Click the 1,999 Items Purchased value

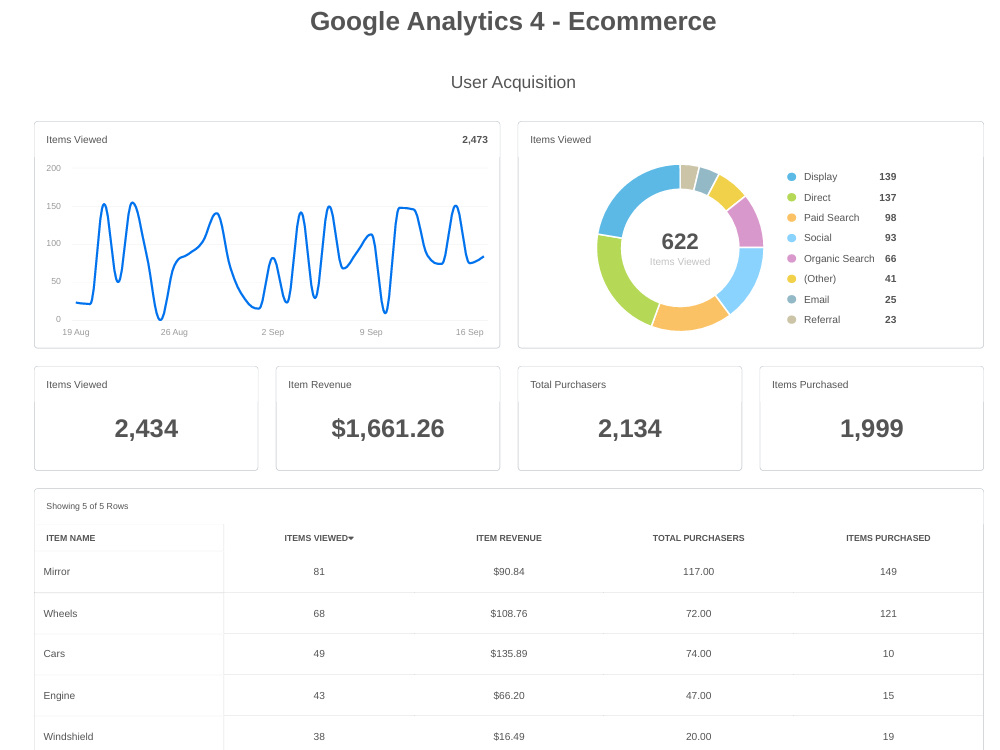click(872, 429)
